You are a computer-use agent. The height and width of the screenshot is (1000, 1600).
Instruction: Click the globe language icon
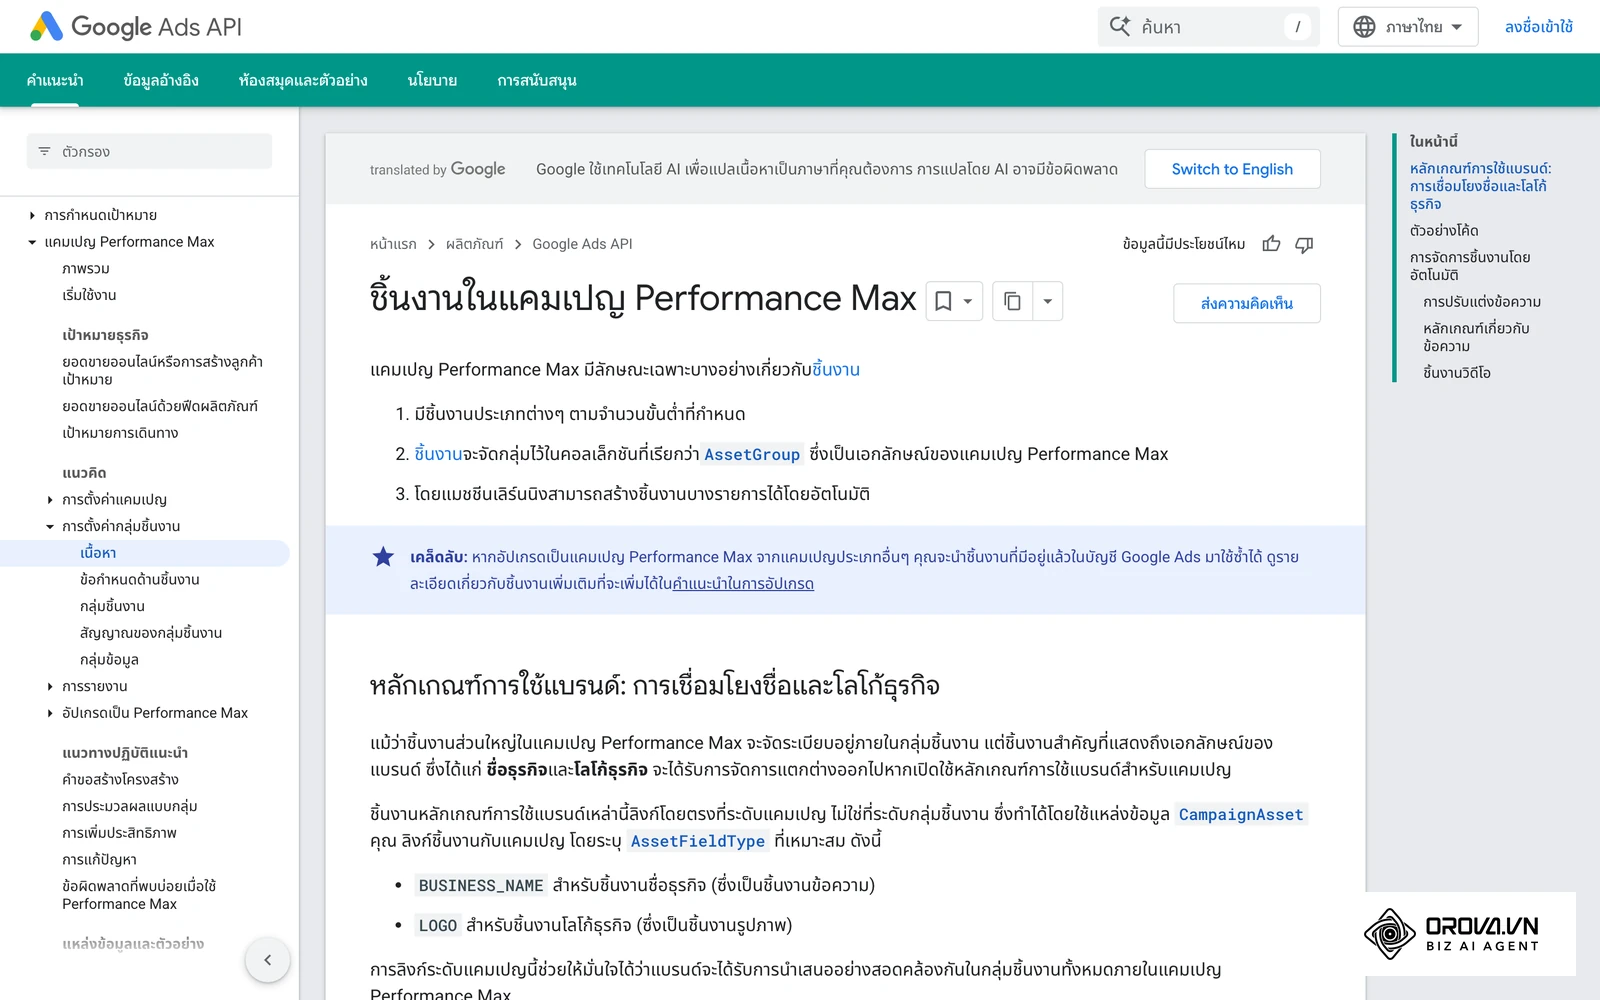point(1364,27)
